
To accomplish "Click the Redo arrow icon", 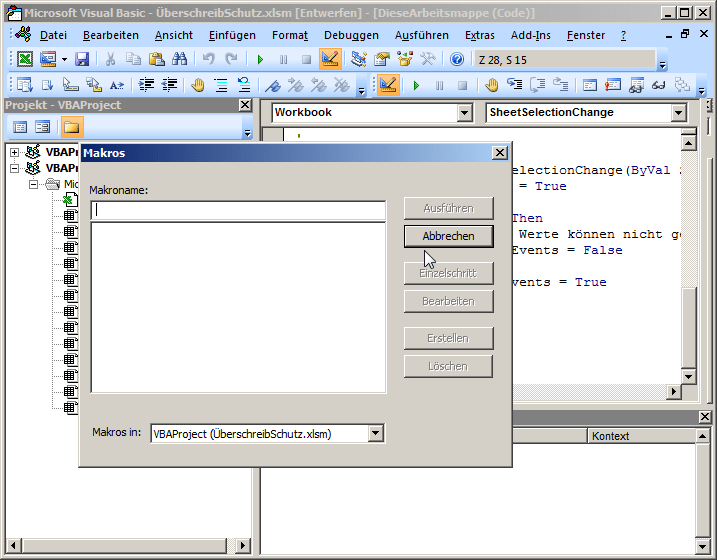I will (231, 59).
